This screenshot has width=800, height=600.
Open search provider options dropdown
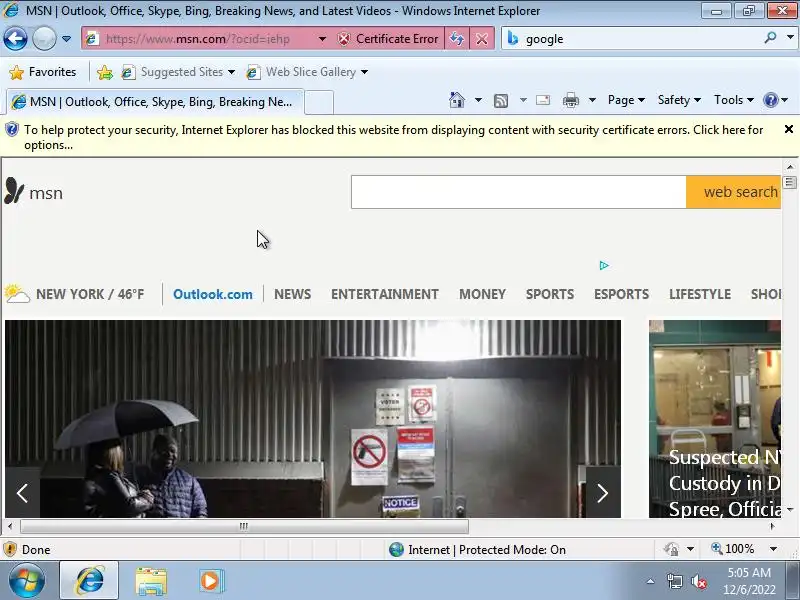tap(790, 38)
